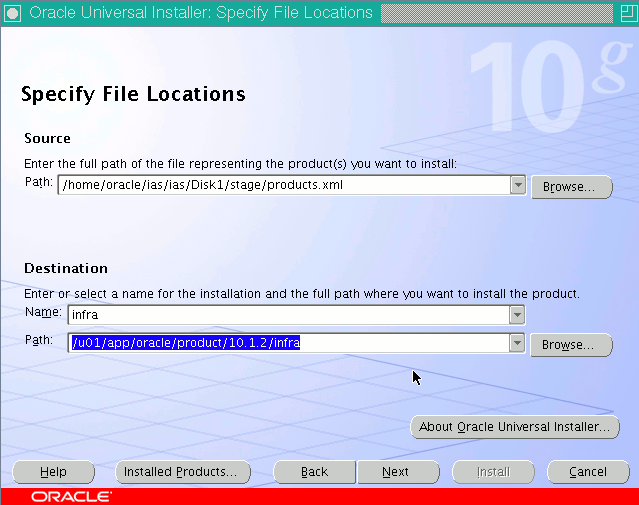This screenshot has height=505, width=639.
Task: Cancel the installation
Action: click(x=588, y=472)
